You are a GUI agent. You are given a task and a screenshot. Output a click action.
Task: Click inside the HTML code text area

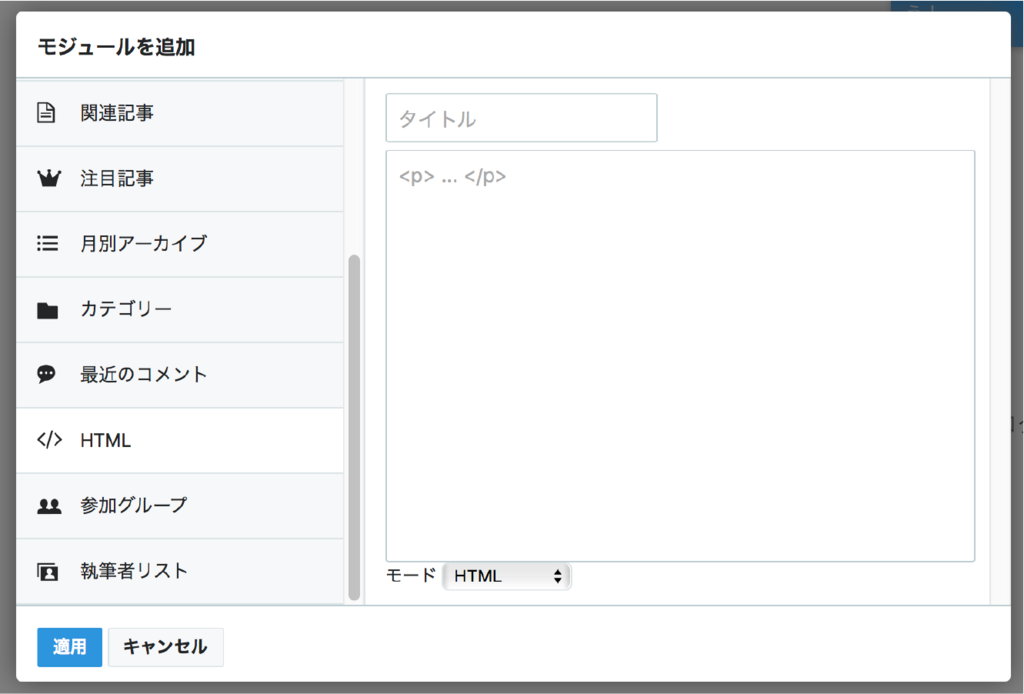coord(680,356)
